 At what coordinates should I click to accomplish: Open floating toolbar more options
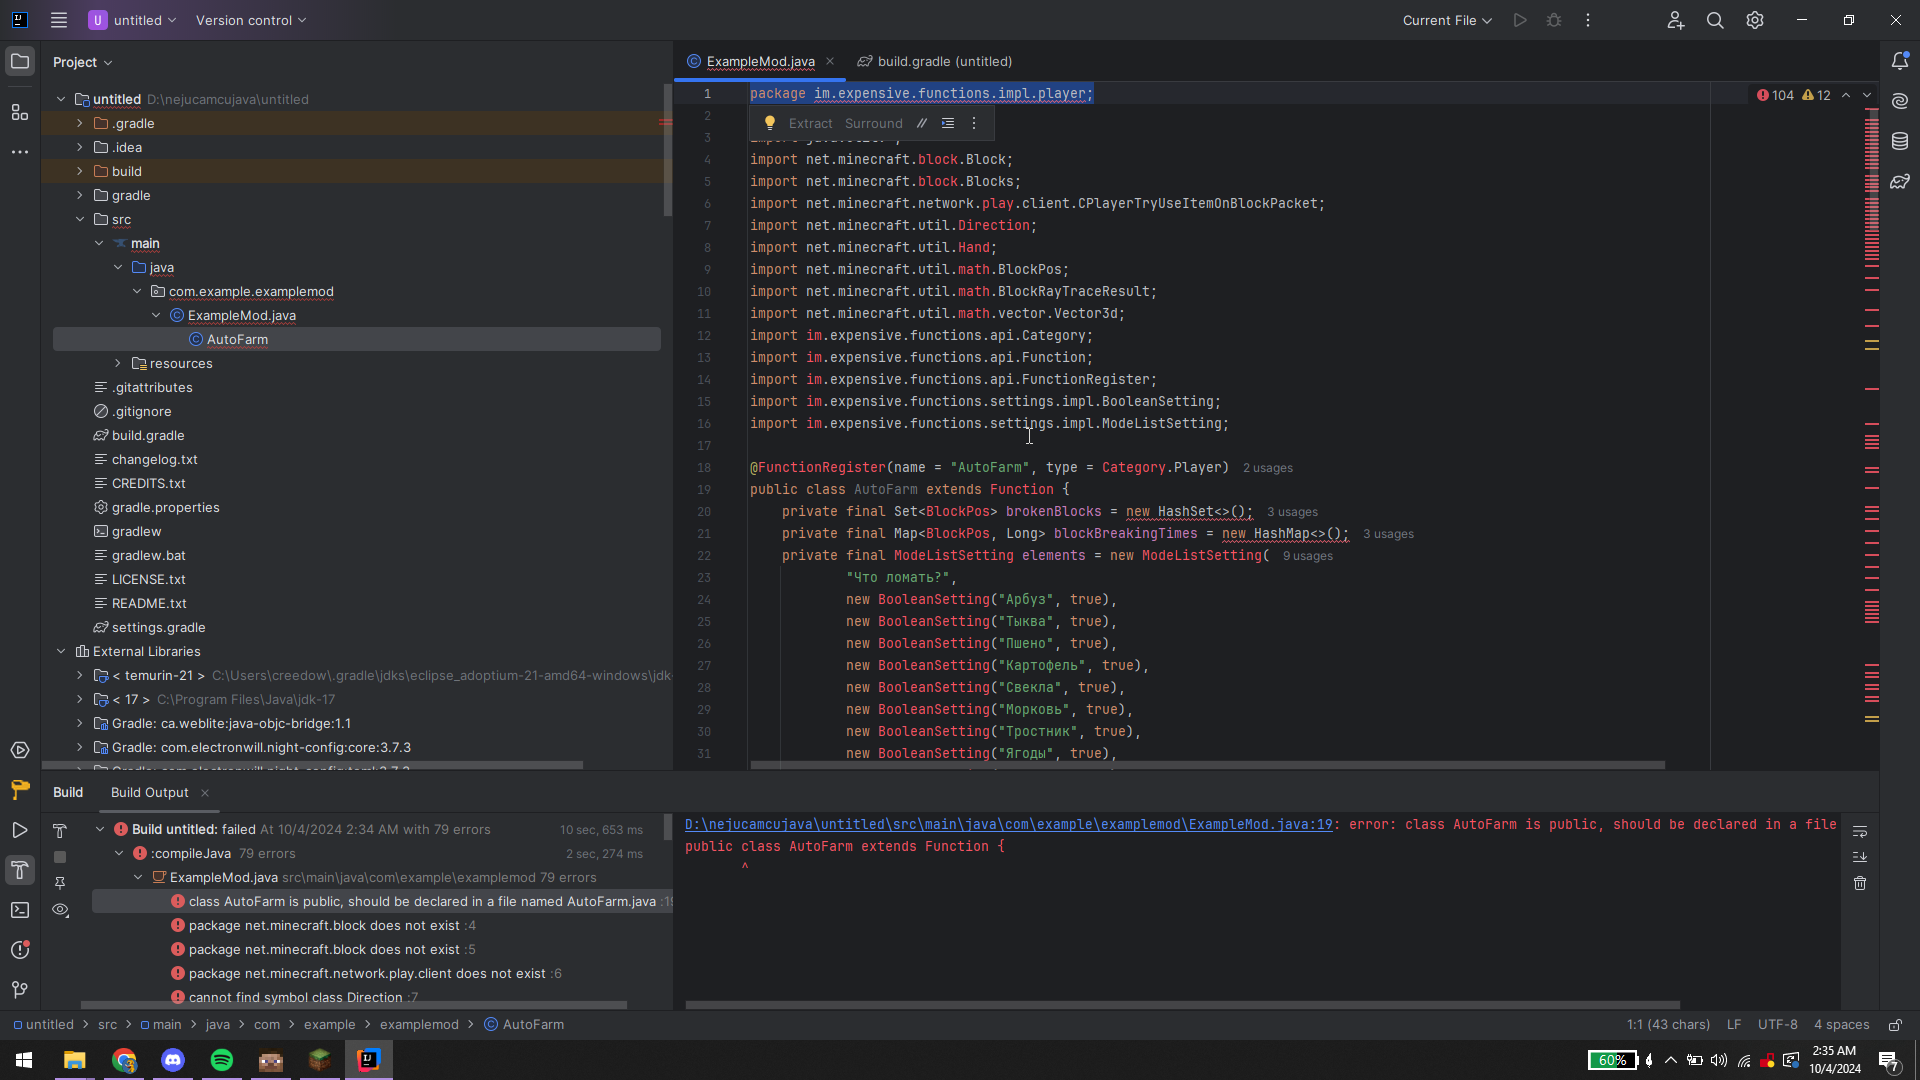coord(974,123)
